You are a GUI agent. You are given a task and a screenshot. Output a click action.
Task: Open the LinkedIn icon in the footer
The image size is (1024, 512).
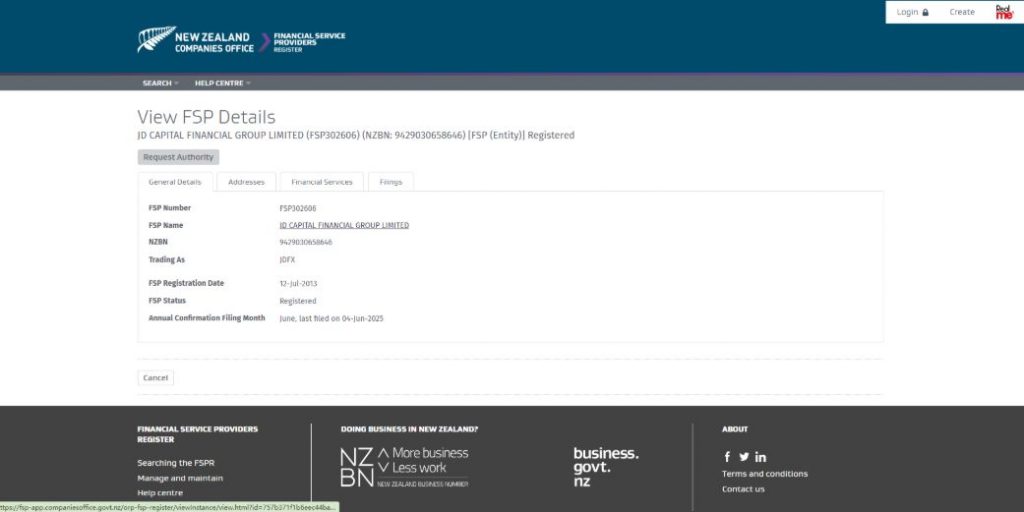coord(761,457)
